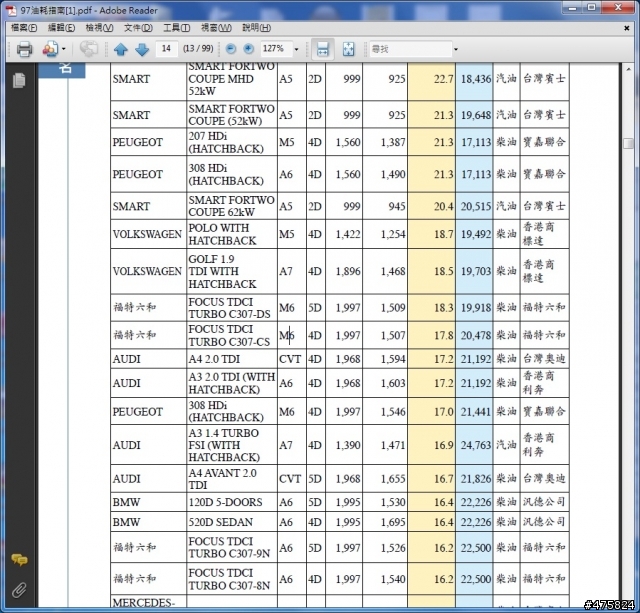Image resolution: width=640 pixels, height=613 pixels.
Task: Open the Attachments paperclip icon in sidebar
Action: click(x=19, y=589)
